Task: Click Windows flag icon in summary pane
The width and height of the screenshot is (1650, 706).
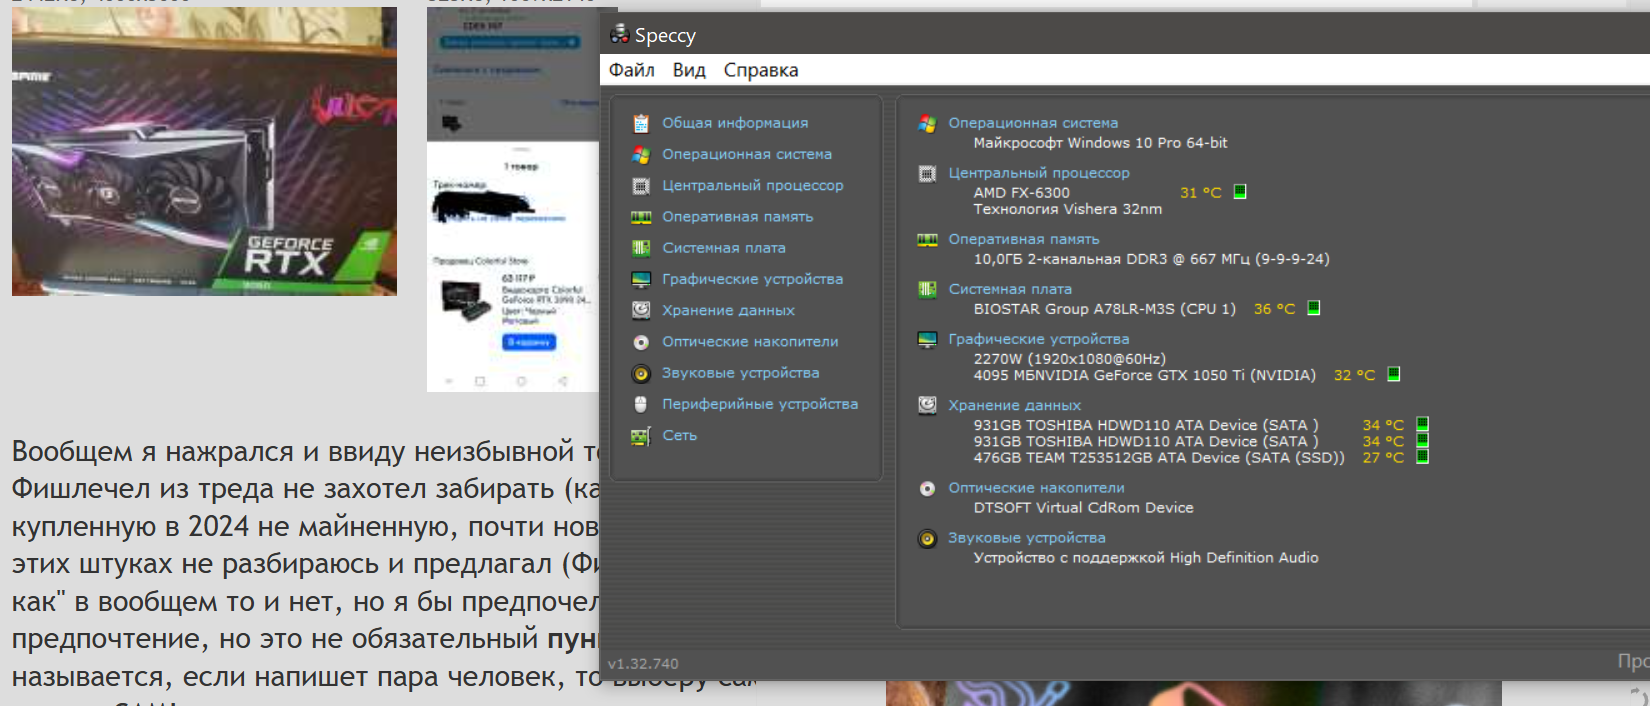Action: (x=927, y=124)
